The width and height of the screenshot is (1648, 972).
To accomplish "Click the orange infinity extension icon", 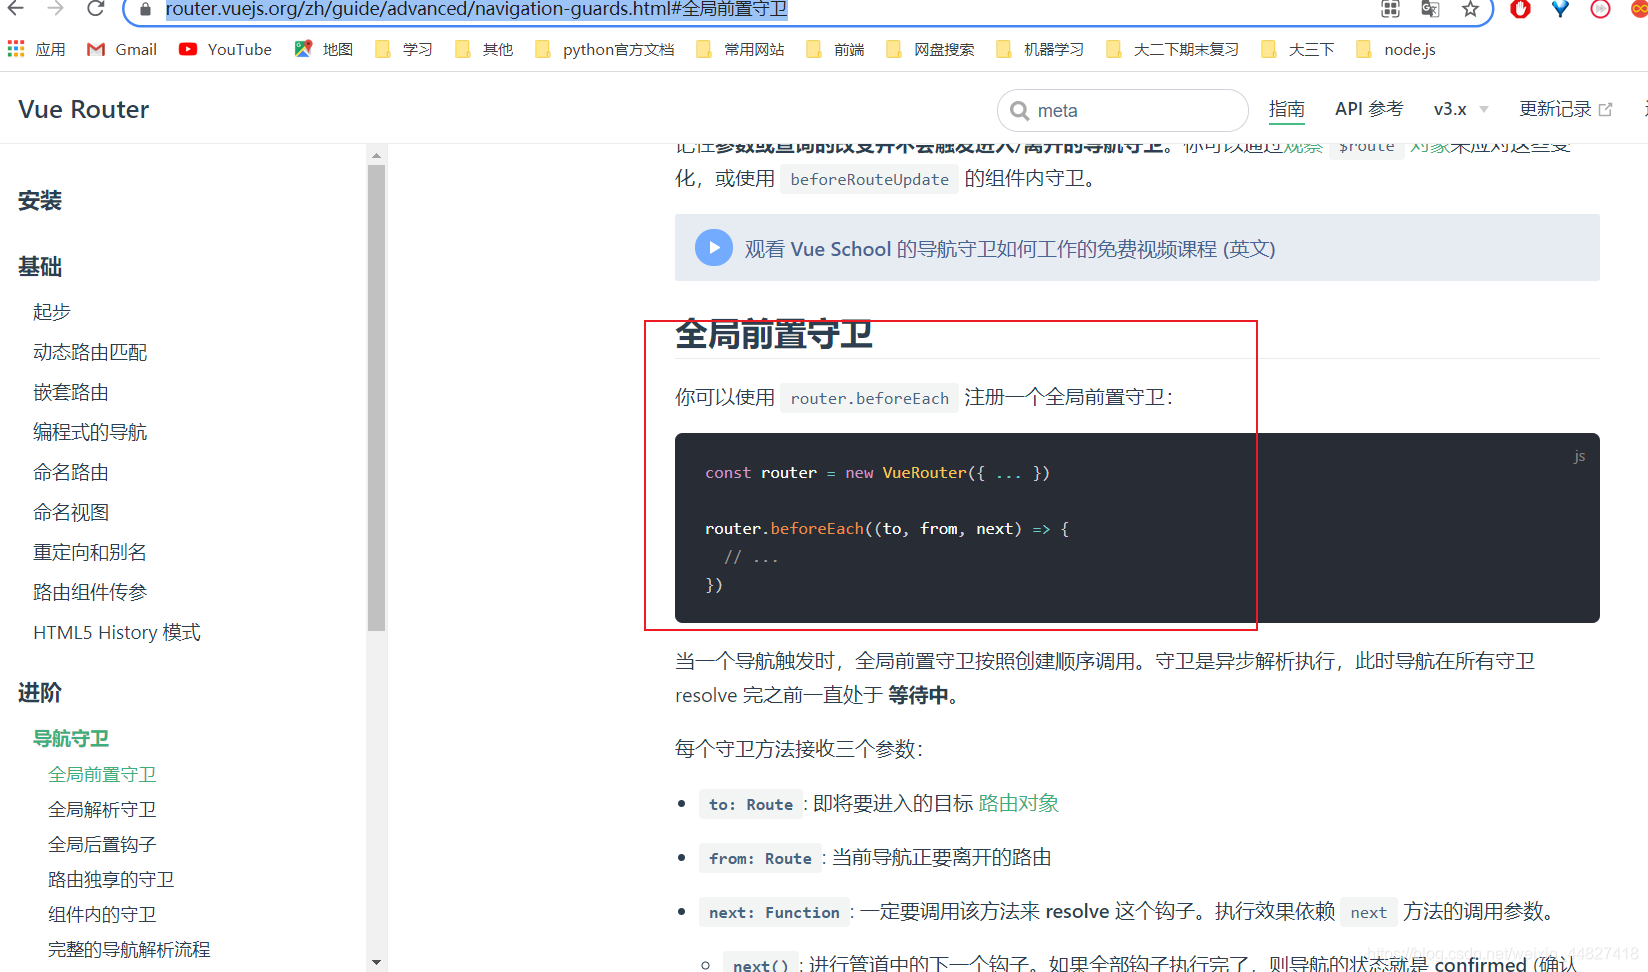I will coord(1640,9).
